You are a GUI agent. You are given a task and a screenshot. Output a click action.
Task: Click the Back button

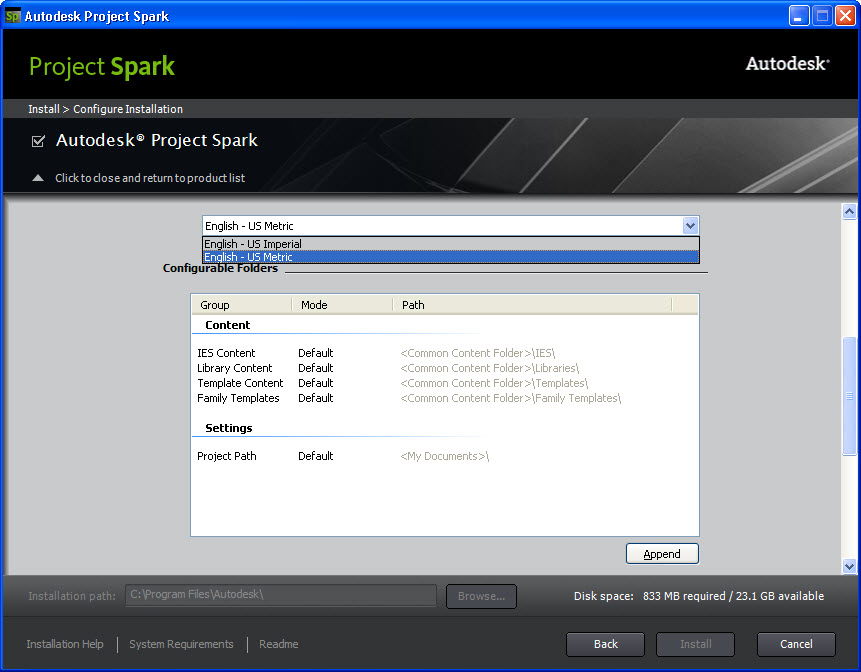pyautogui.click(x=605, y=644)
